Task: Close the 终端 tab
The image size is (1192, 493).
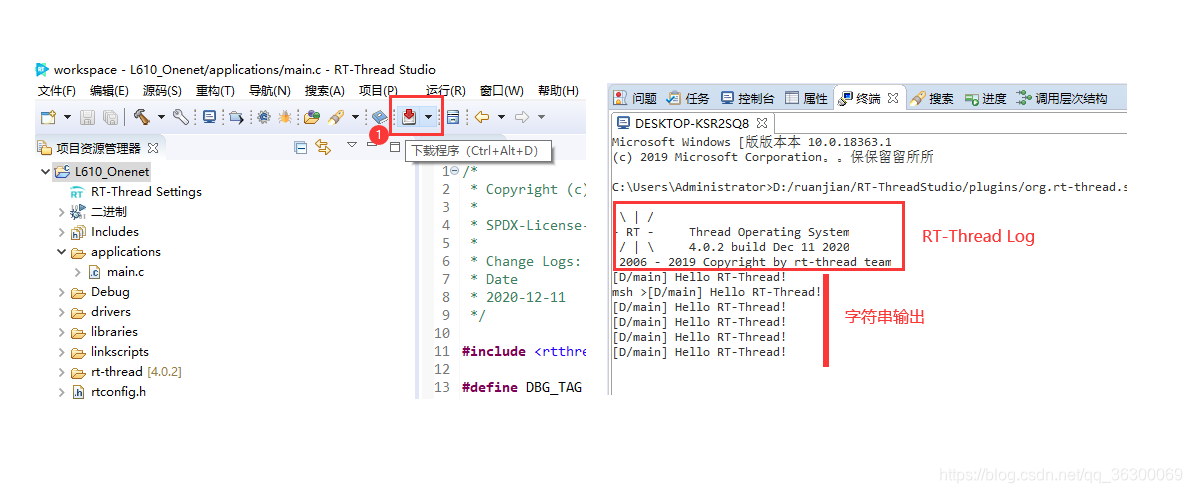Action: coord(894,98)
